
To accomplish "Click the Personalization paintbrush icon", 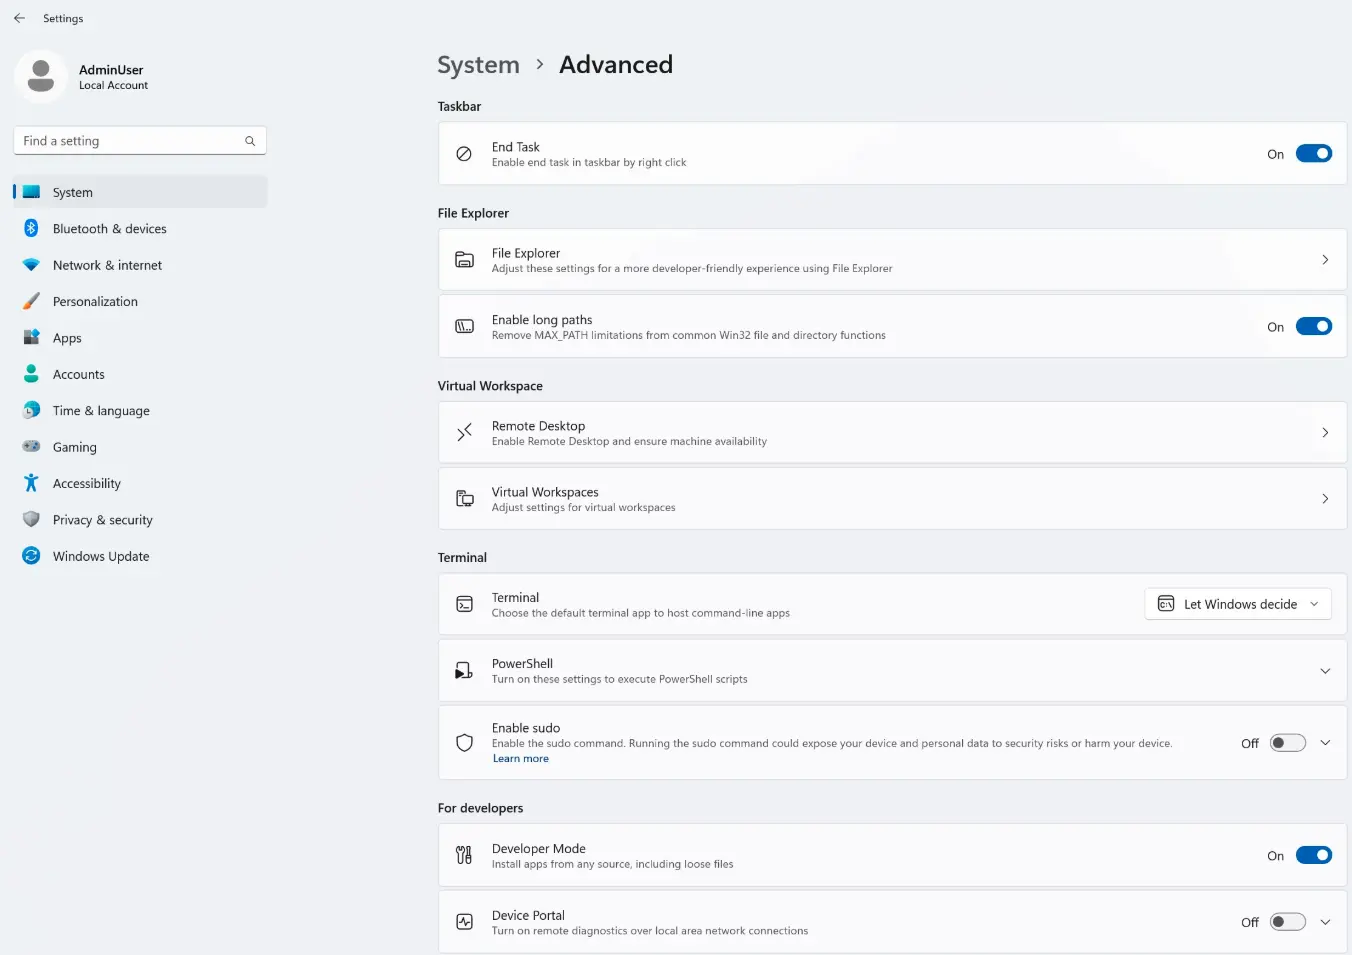I will (31, 301).
